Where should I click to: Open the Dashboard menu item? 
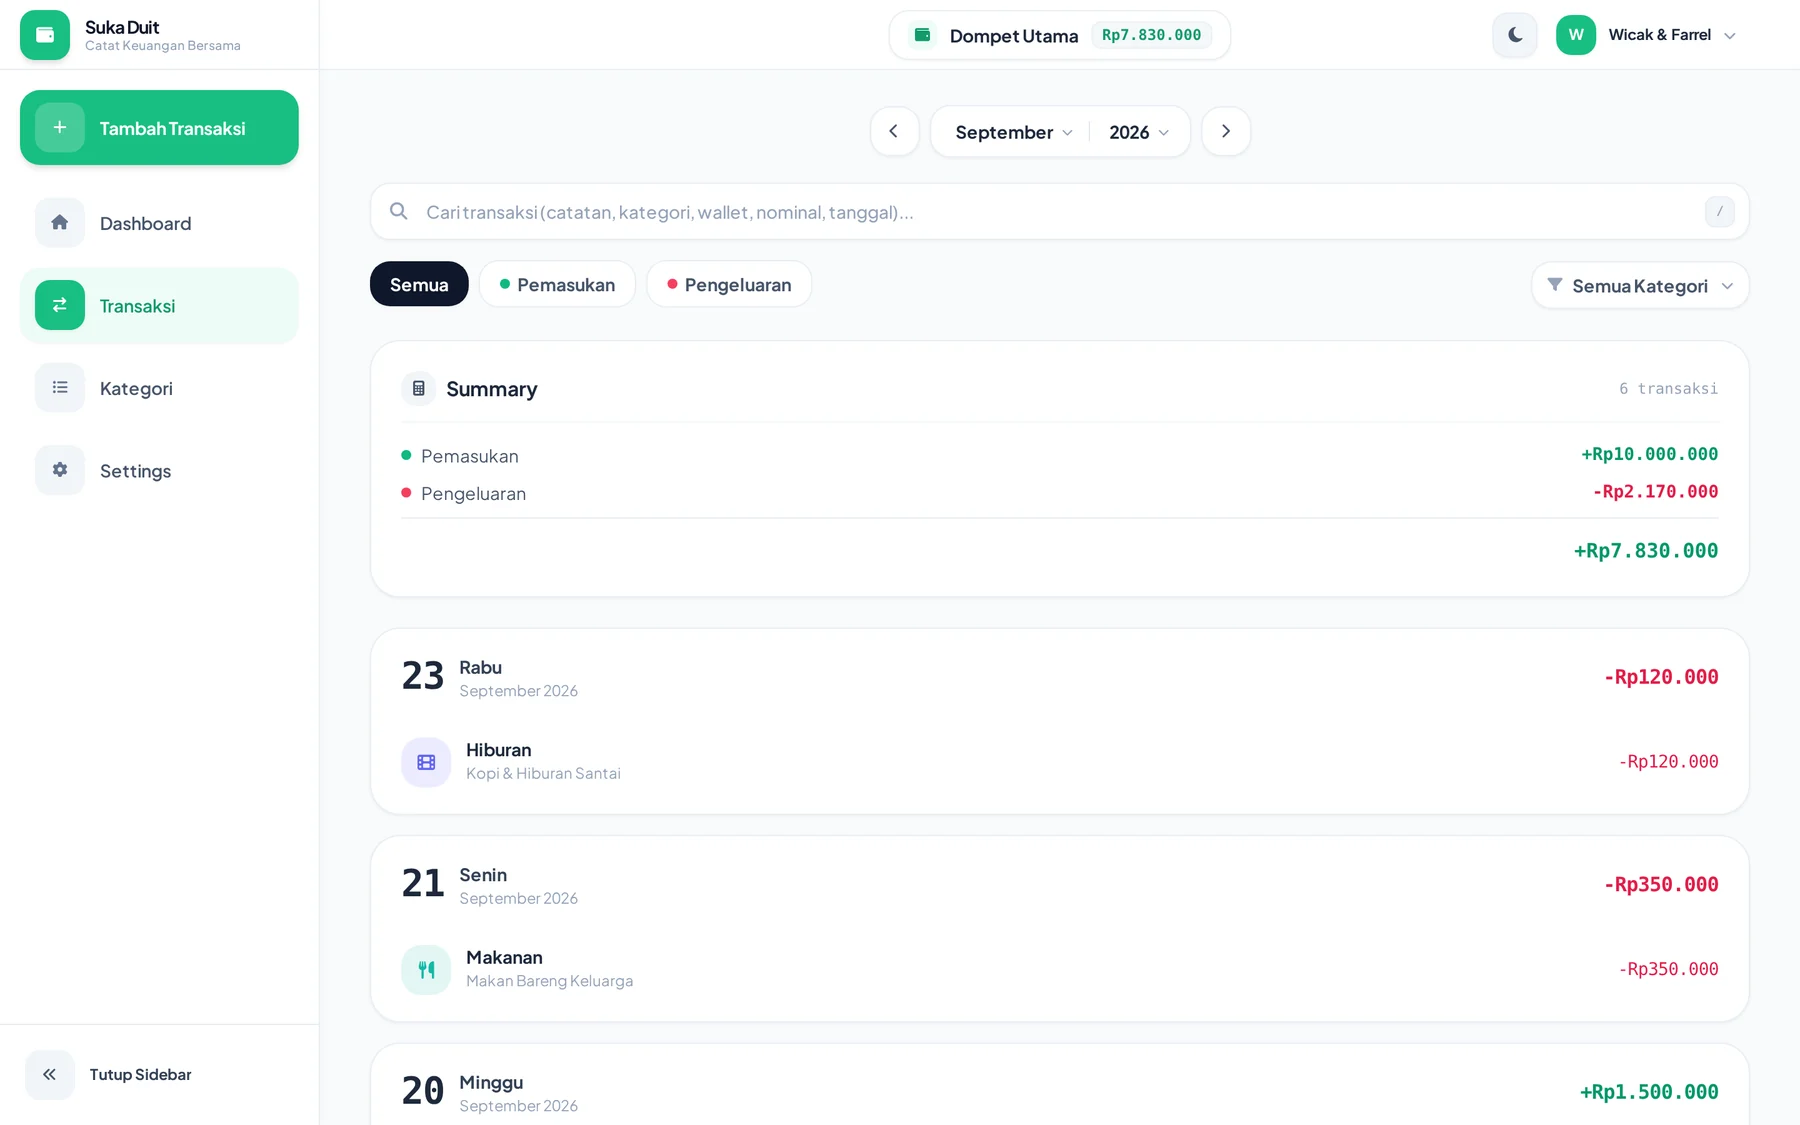point(159,223)
